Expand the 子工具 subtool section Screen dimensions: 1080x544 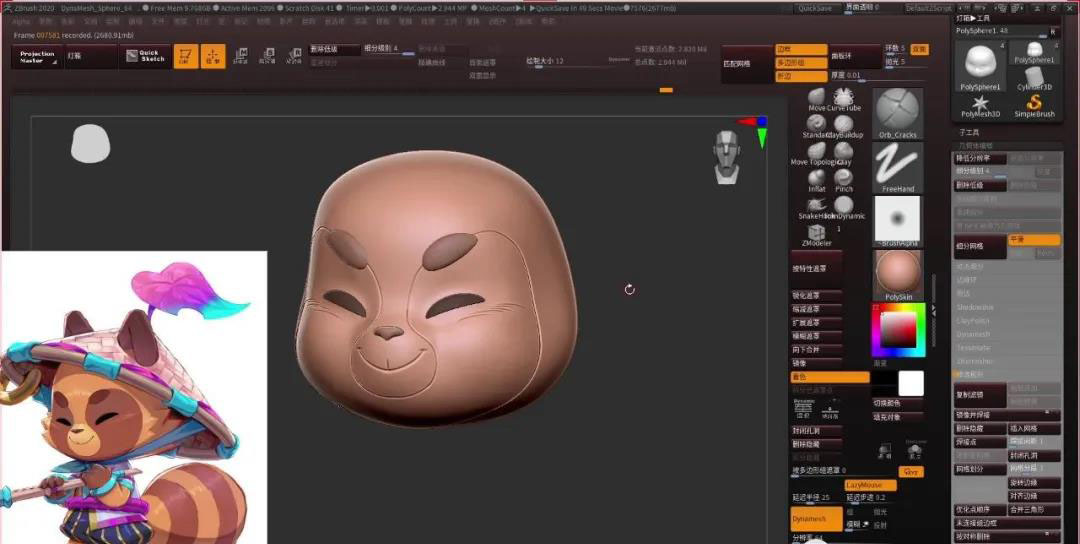[969, 132]
